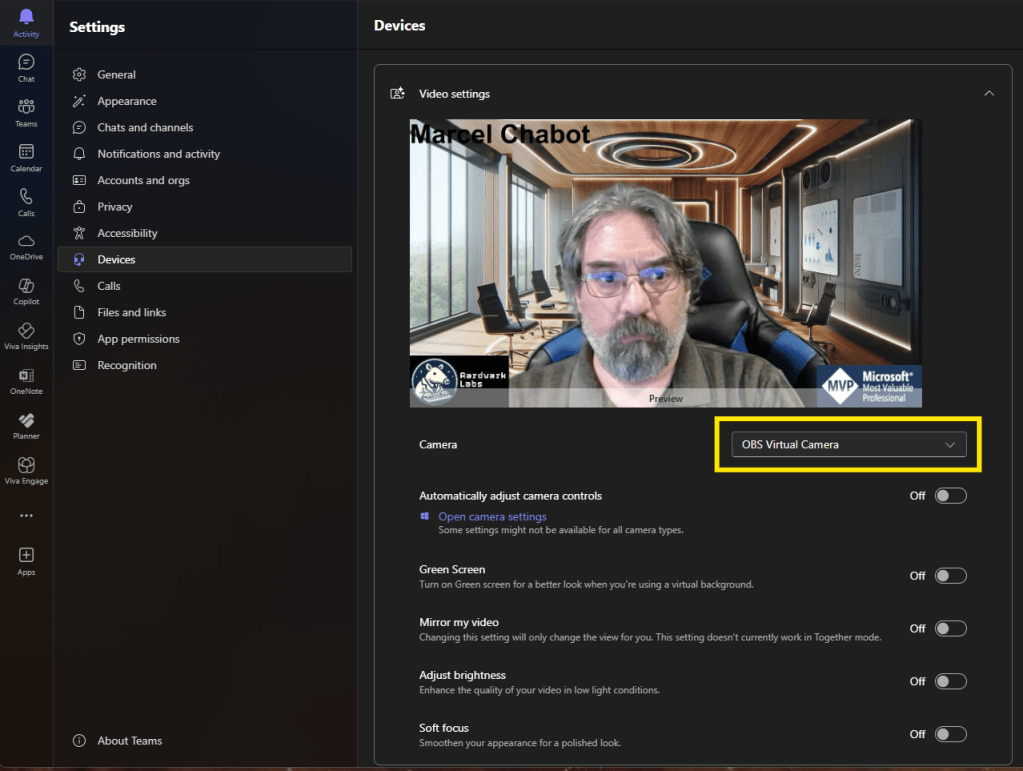Enable the Soft focus toggle
The width and height of the screenshot is (1023, 771).
[950, 734]
